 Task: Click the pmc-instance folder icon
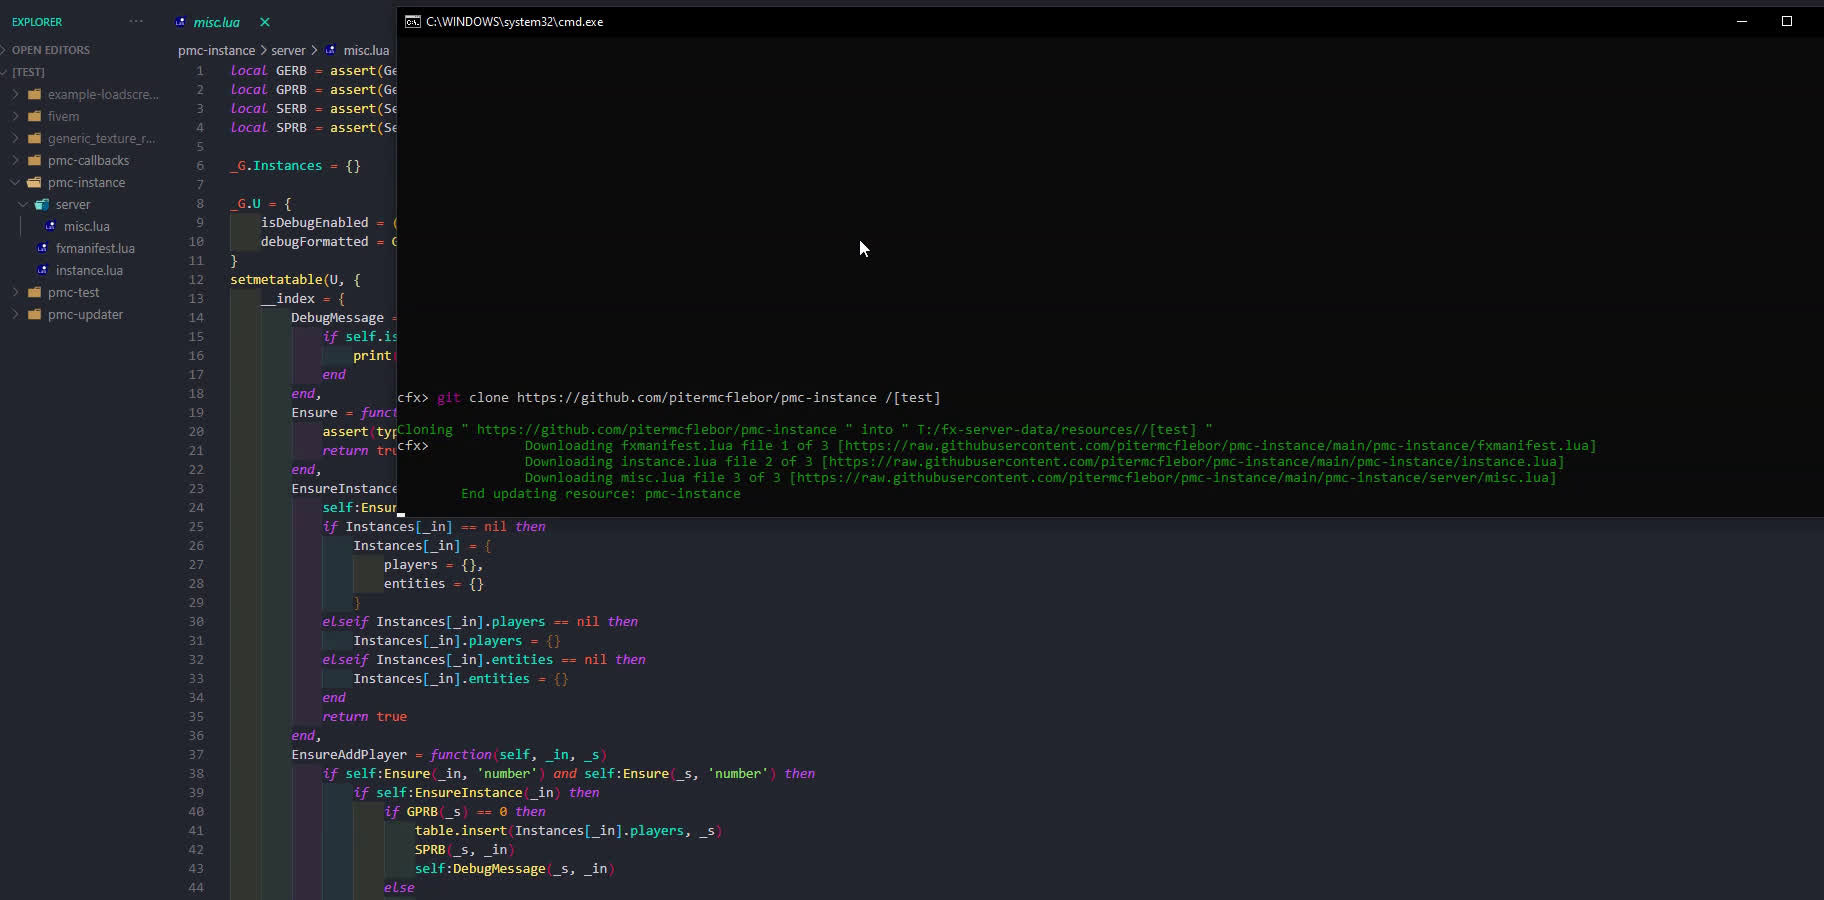click(x=34, y=182)
